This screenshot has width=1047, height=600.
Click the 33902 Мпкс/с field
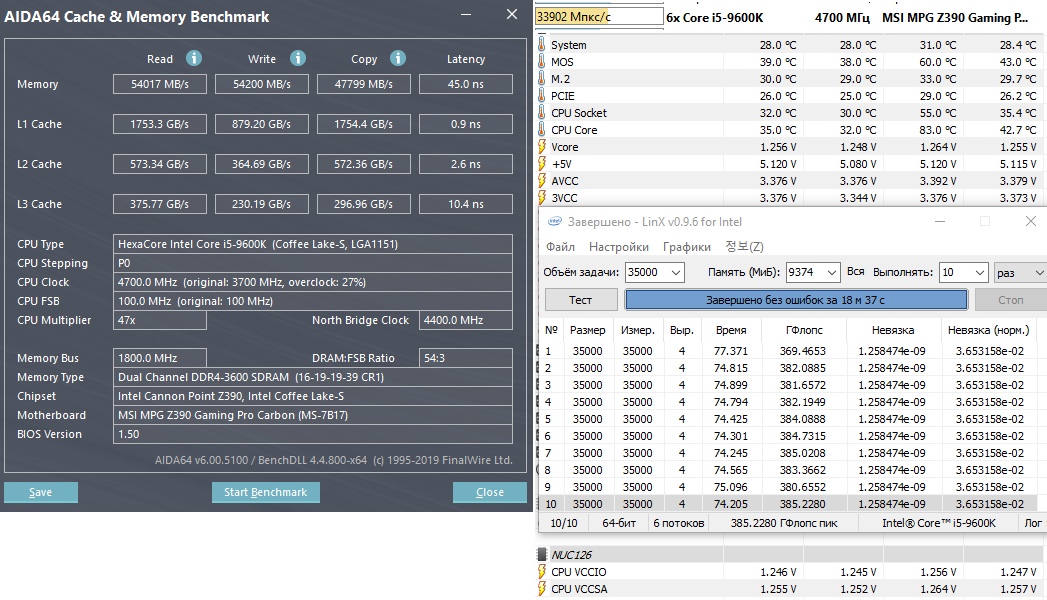pyautogui.click(x=598, y=17)
